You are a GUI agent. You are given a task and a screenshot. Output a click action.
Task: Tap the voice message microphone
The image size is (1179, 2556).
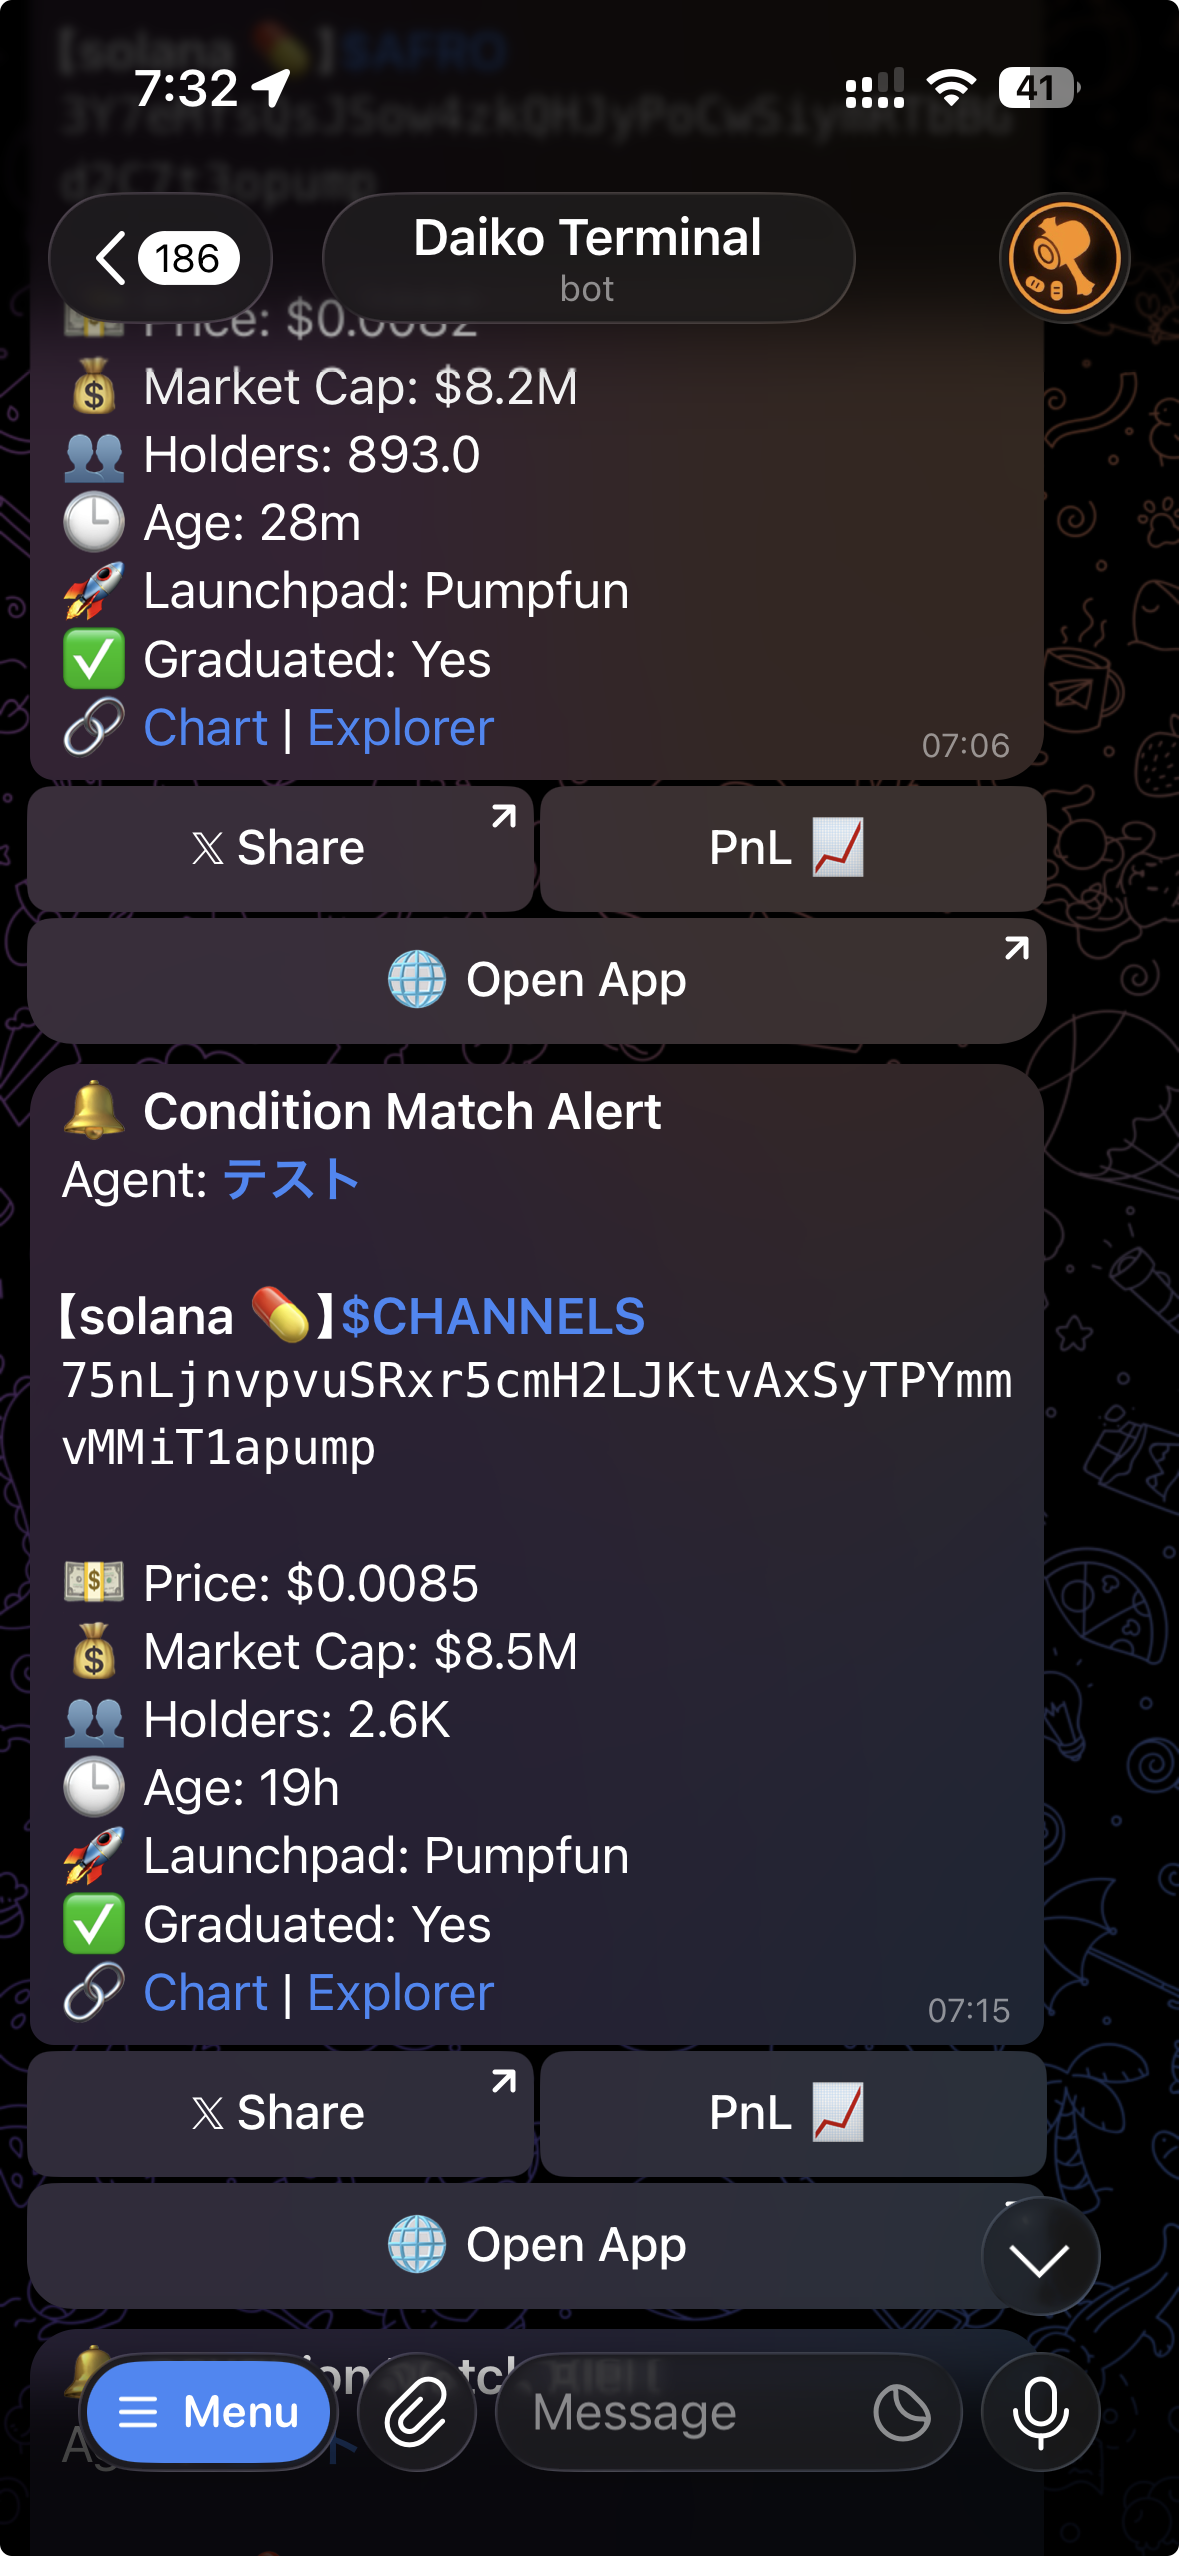(x=1041, y=2412)
